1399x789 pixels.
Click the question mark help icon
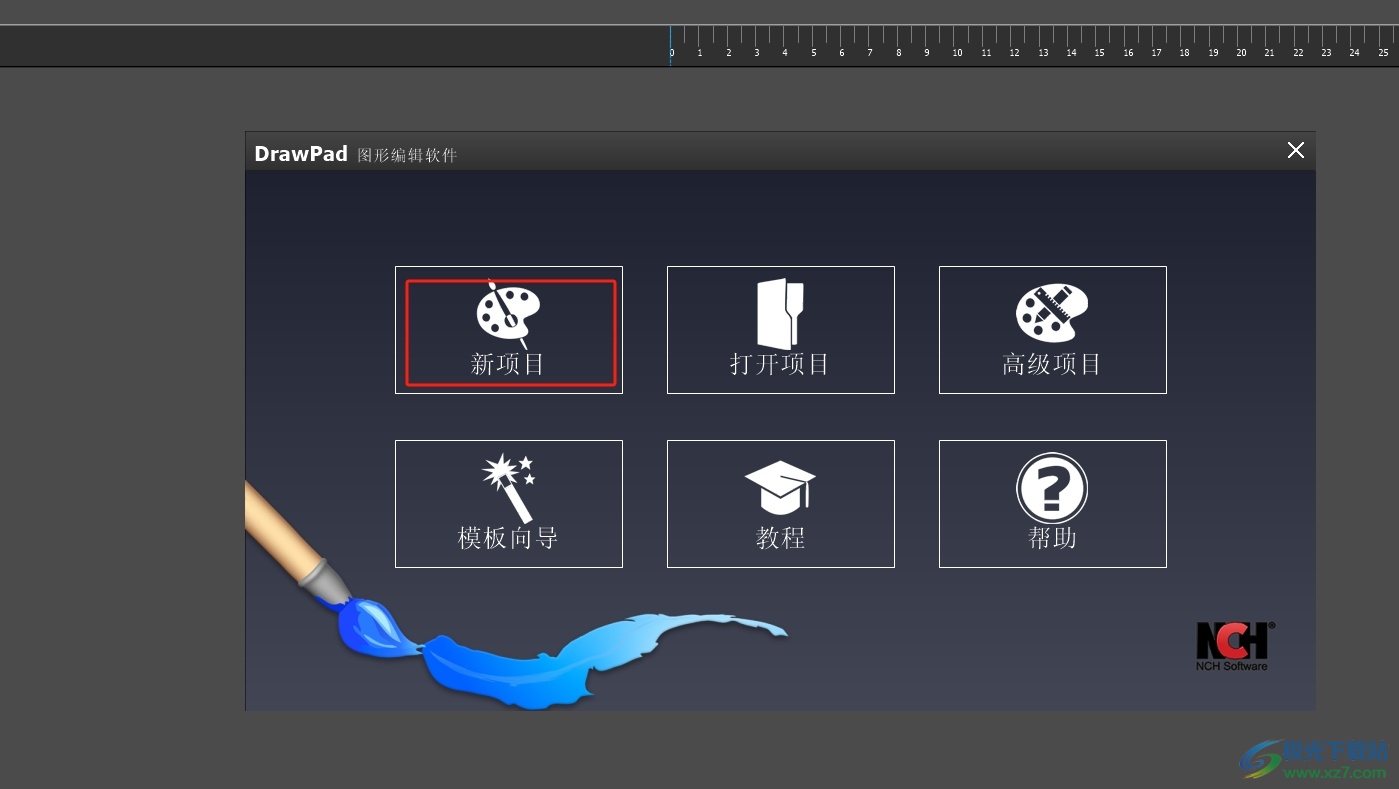click(x=1052, y=488)
